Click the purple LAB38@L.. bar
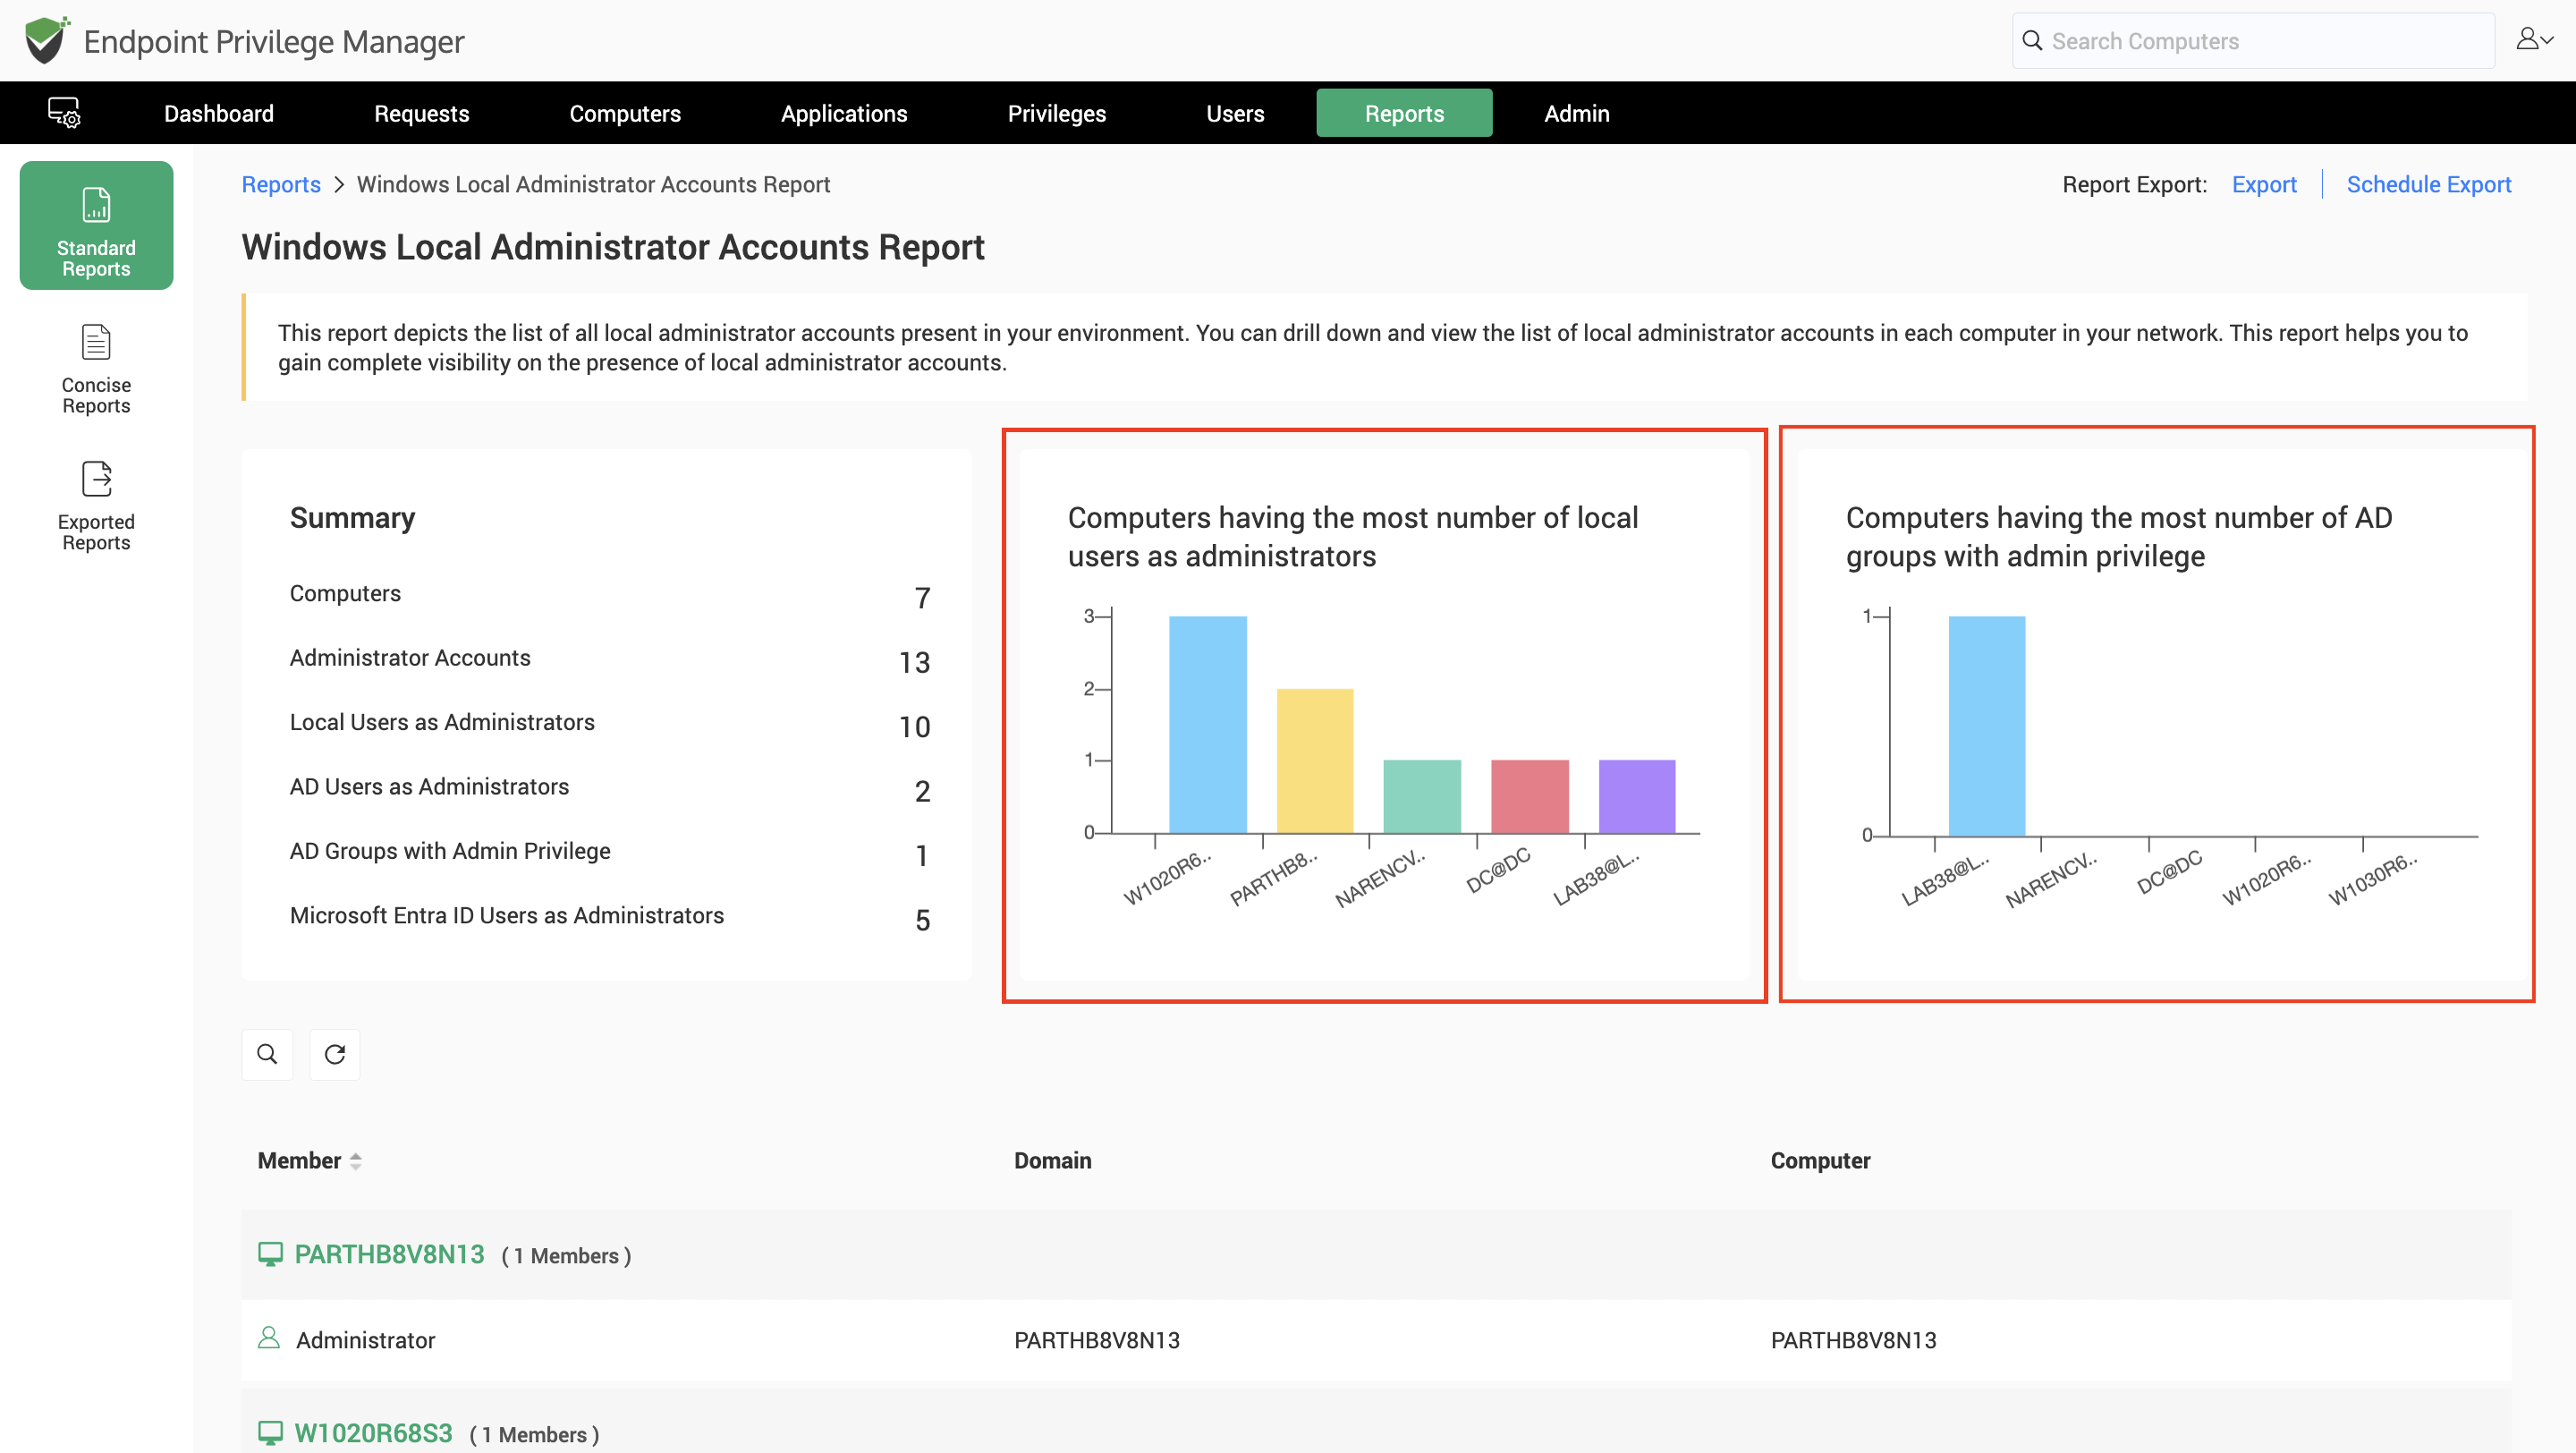Image resolution: width=2576 pixels, height=1453 pixels. coord(1637,797)
